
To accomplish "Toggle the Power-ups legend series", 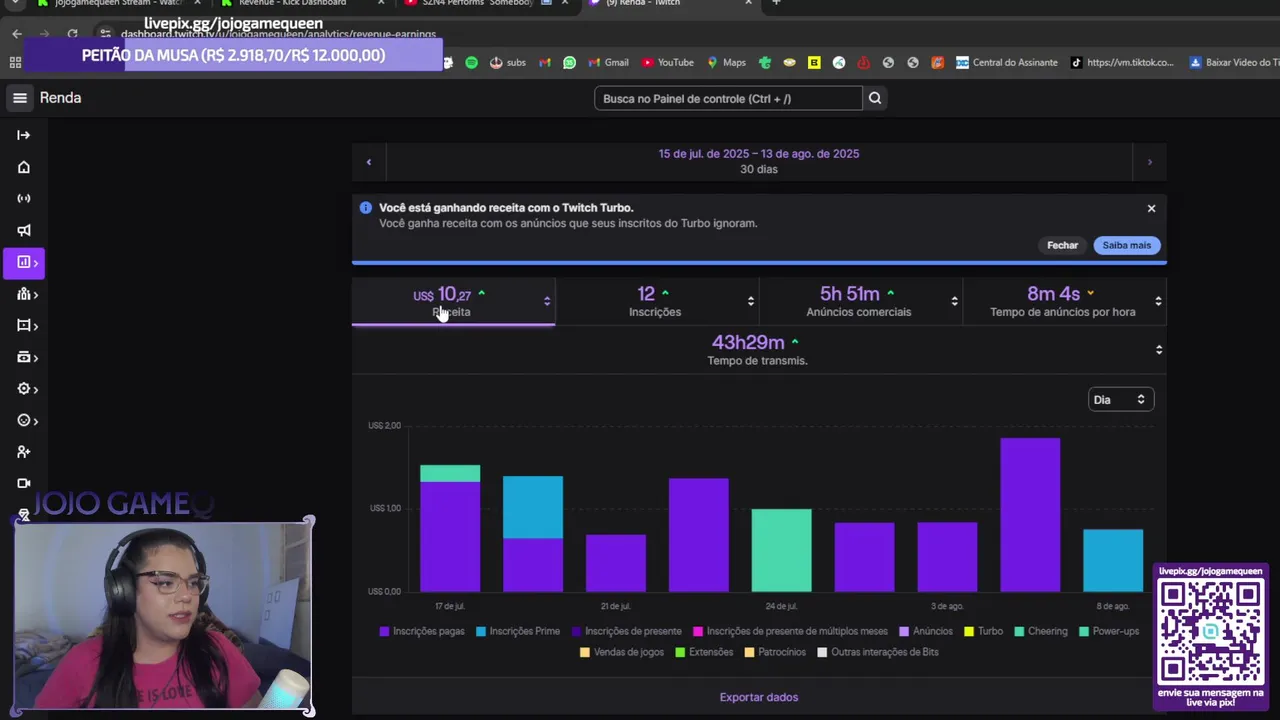I will [x=1109, y=631].
